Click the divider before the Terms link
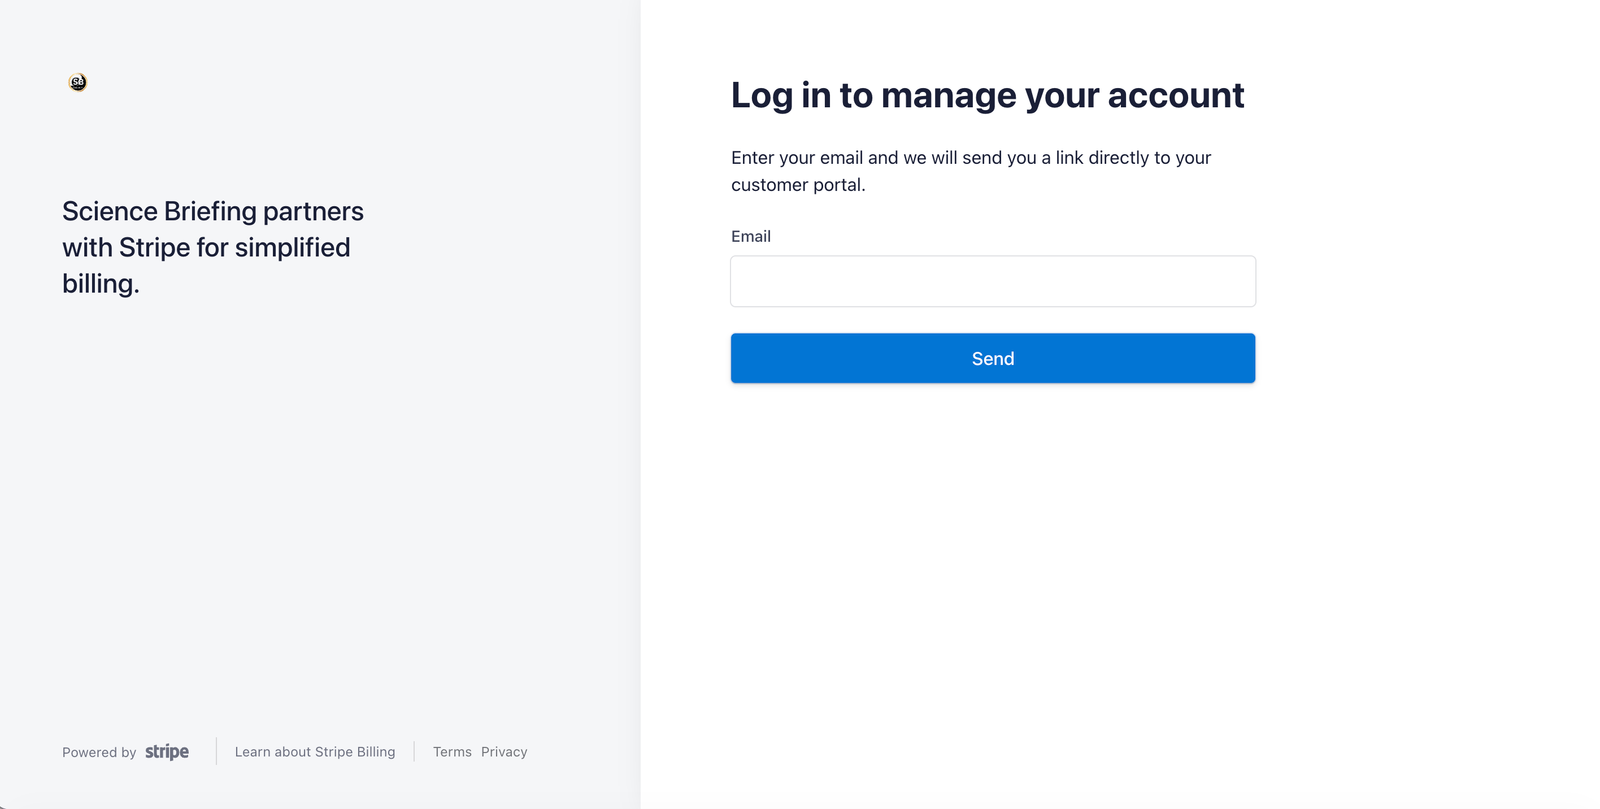This screenshot has height=809, width=1600. pyautogui.click(x=414, y=751)
